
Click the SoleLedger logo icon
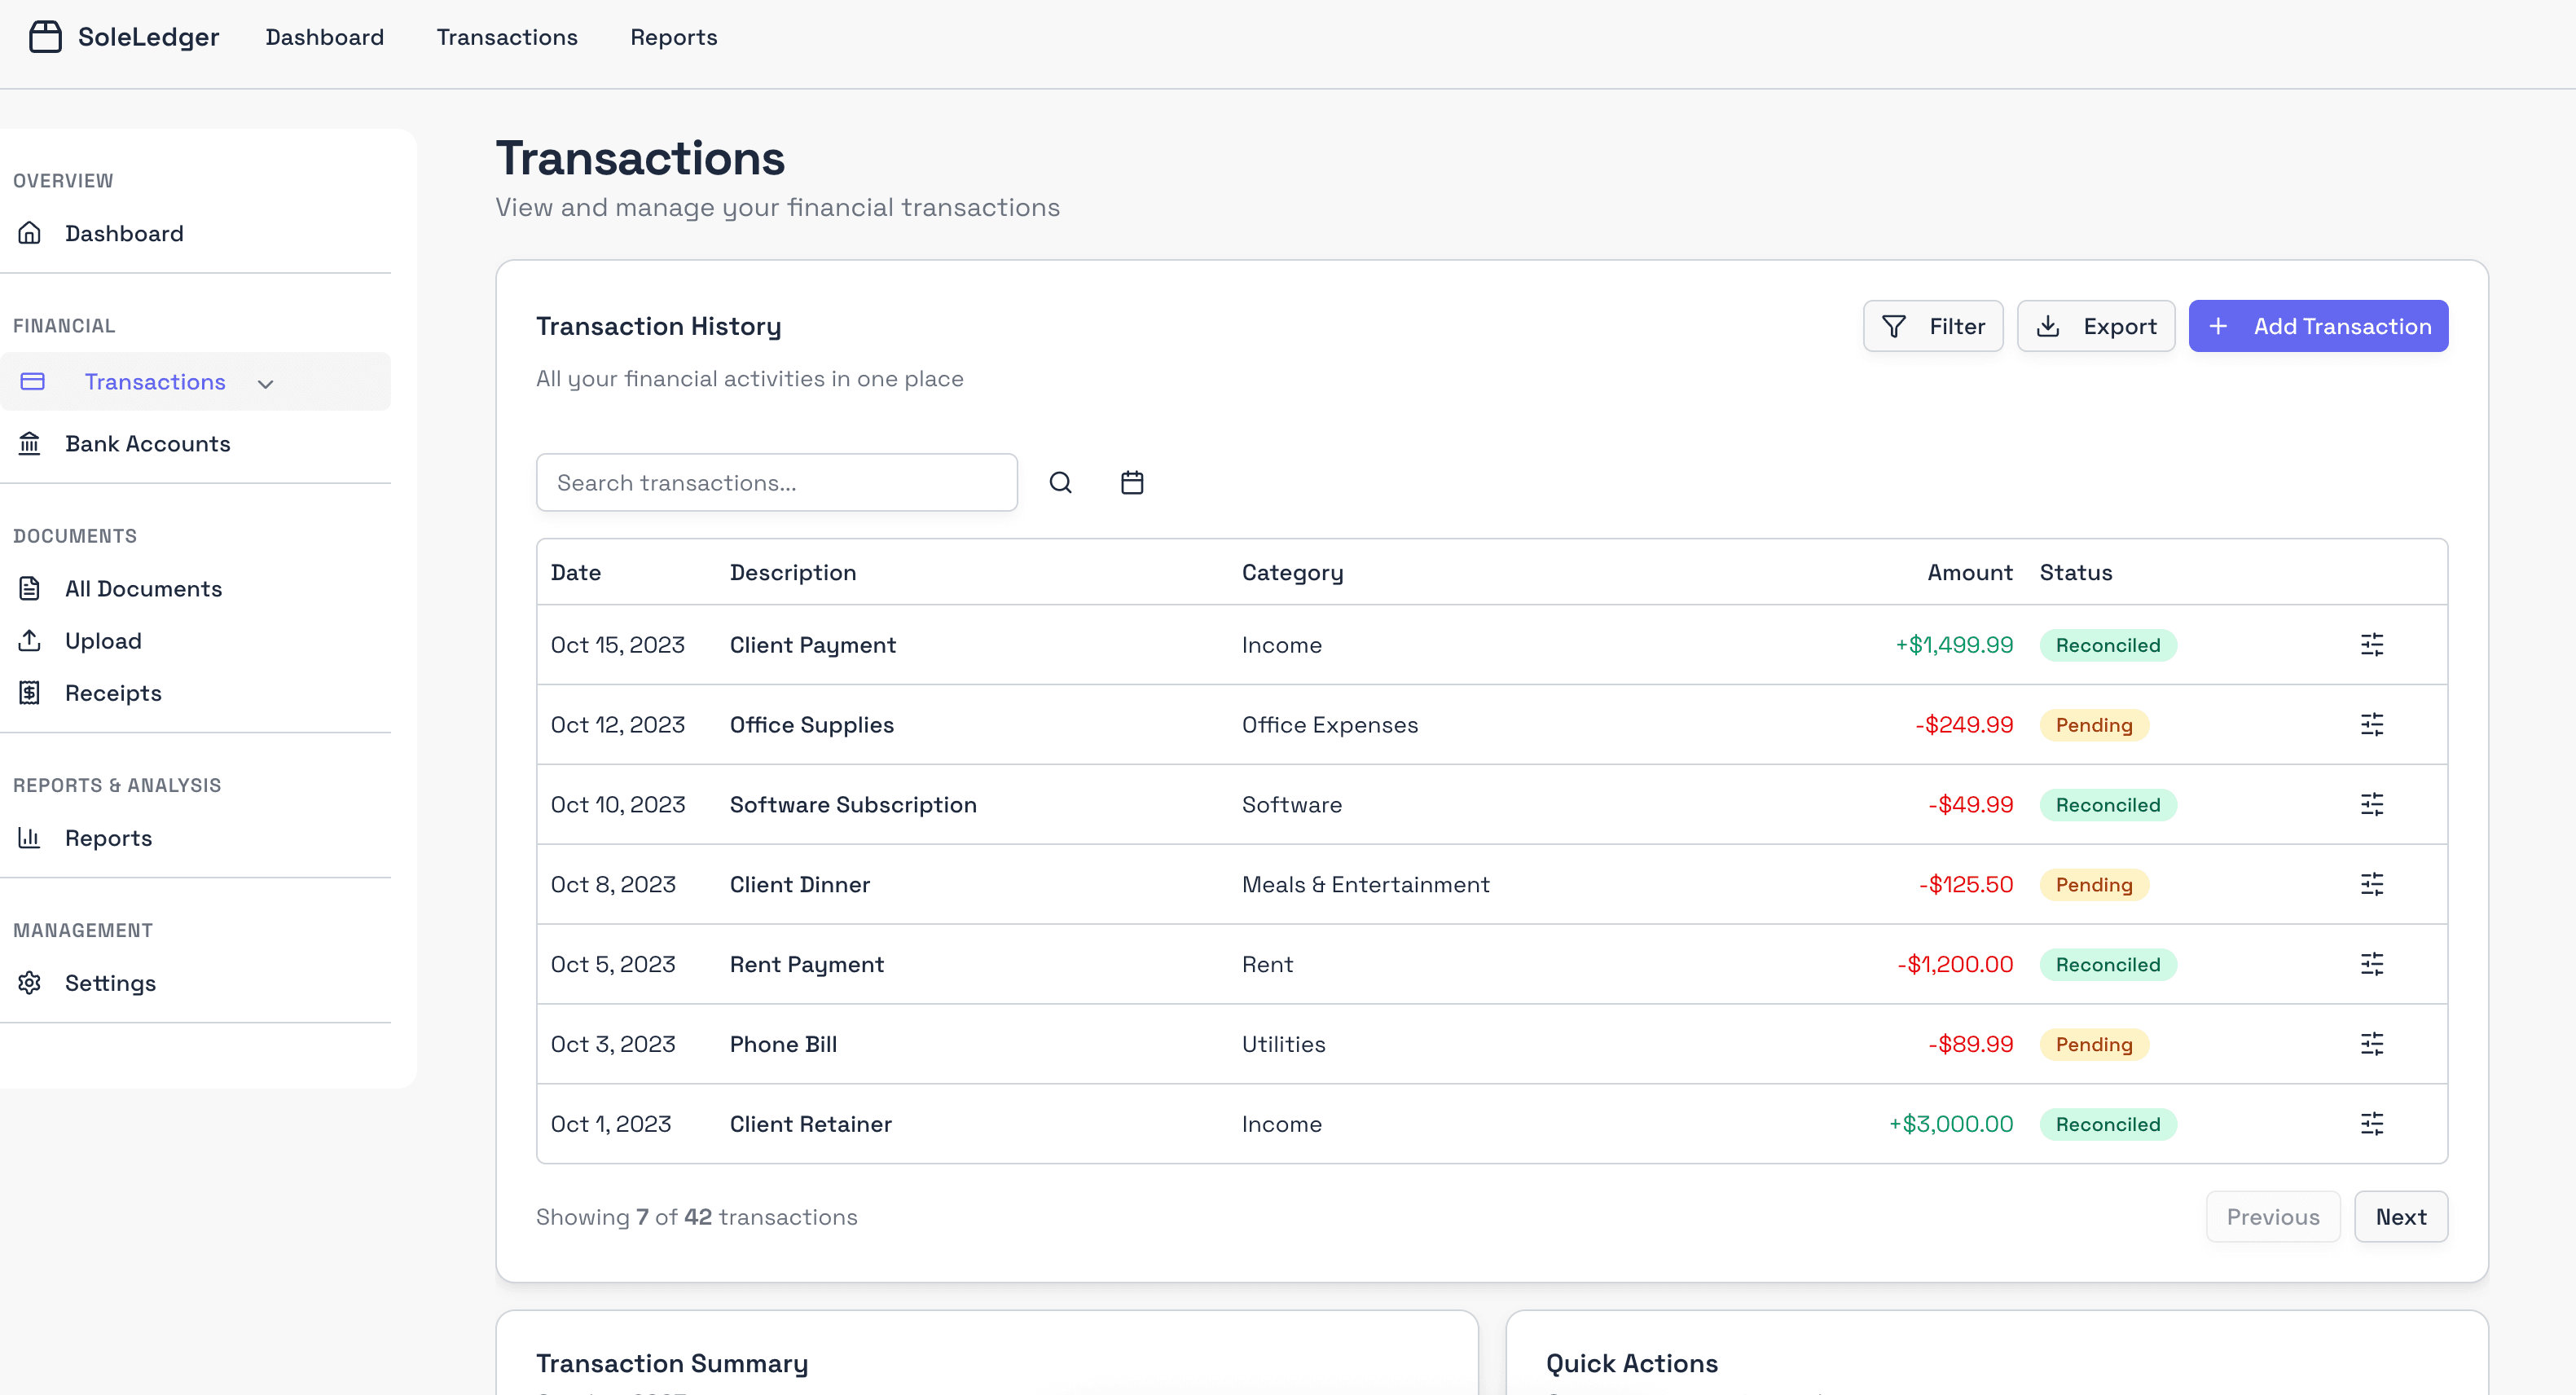point(45,37)
